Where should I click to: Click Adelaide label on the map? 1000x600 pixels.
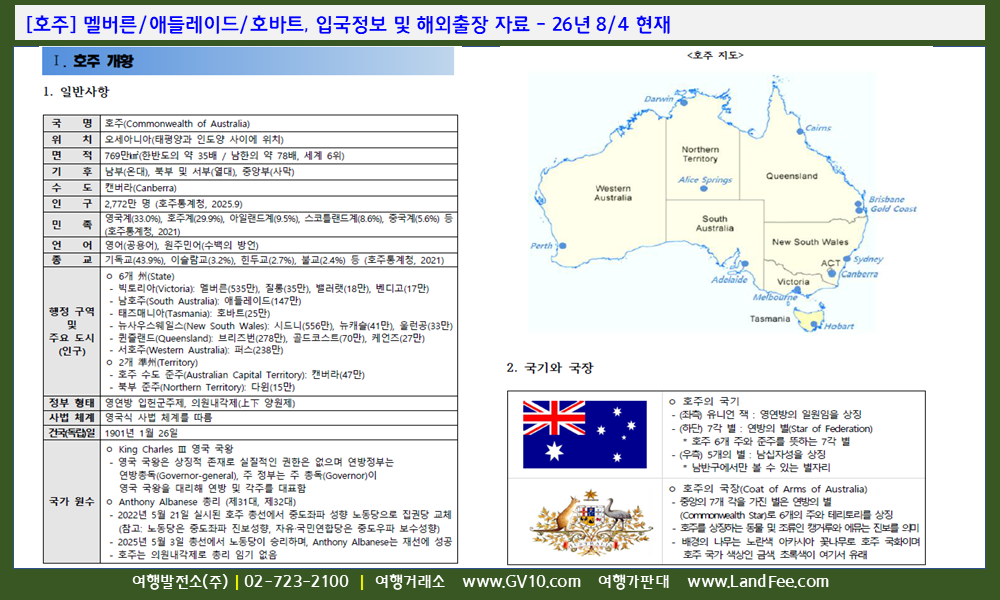730,279
